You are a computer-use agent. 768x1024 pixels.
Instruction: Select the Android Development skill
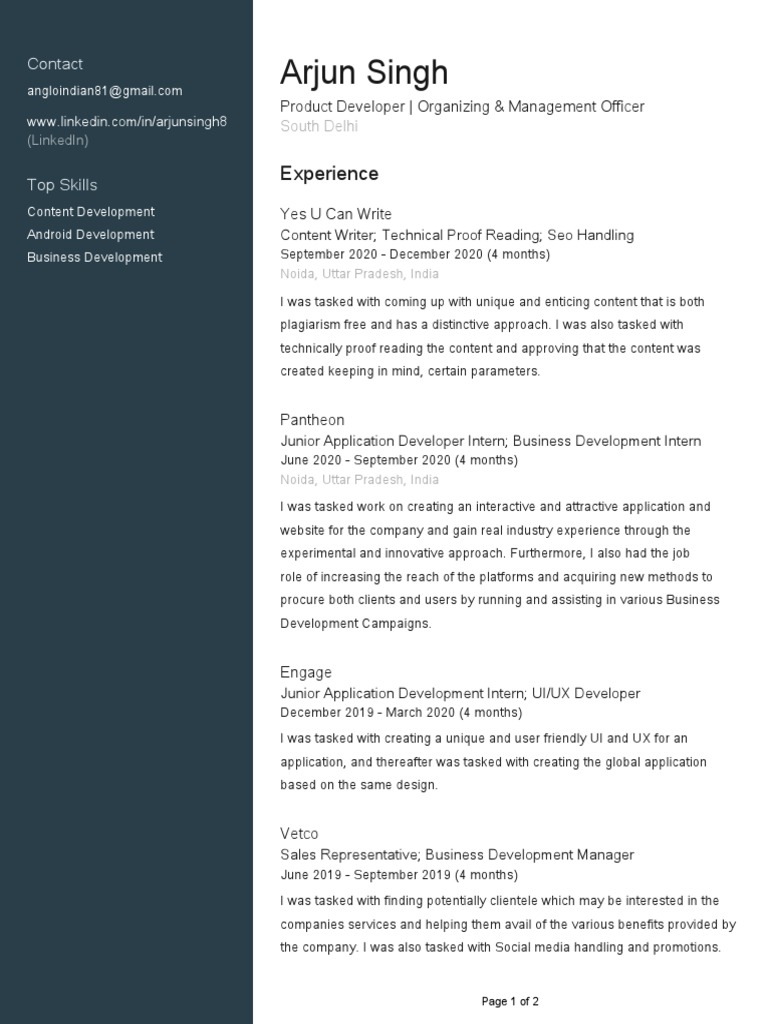(x=91, y=235)
